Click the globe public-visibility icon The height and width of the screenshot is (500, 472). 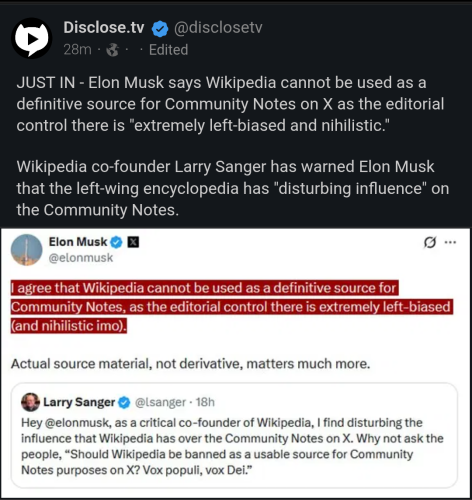click(112, 50)
